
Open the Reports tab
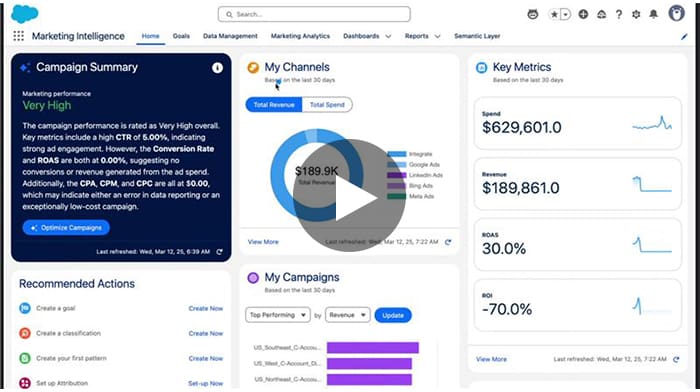click(x=417, y=36)
